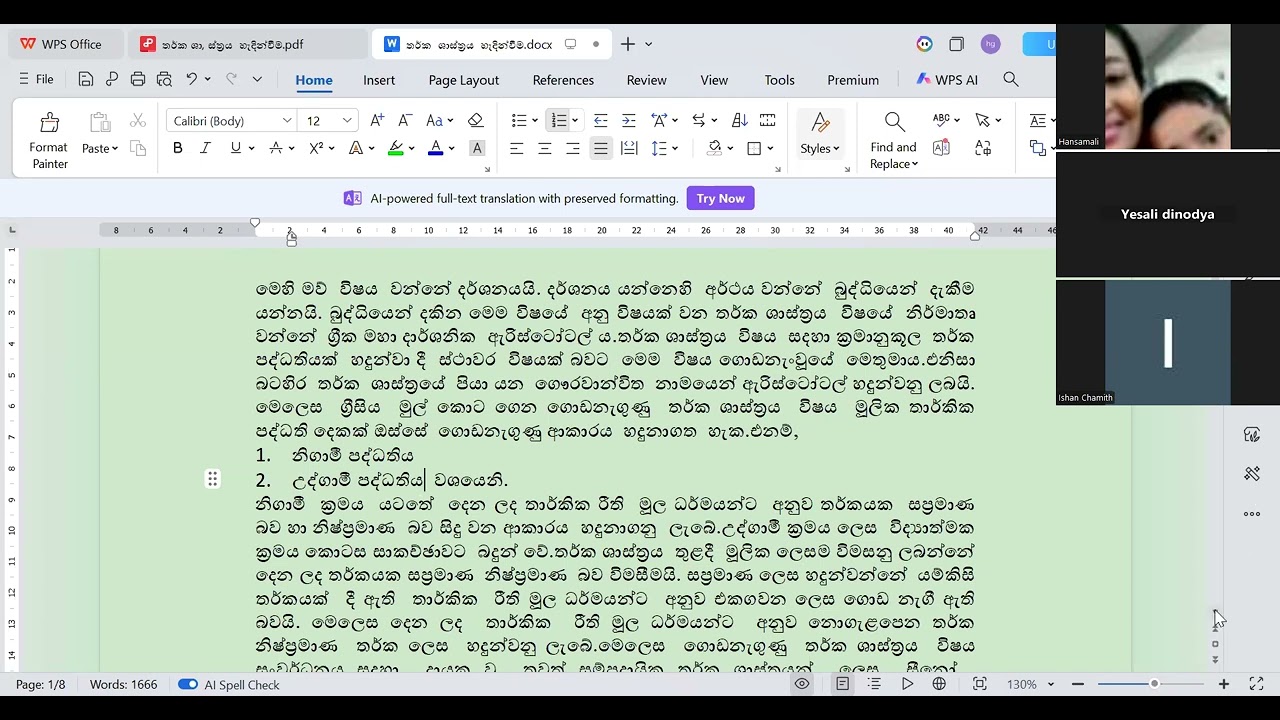The height and width of the screenshot is (720, 1280).
Task: Zoom out with the minus button
Action: coord(1078,684)
